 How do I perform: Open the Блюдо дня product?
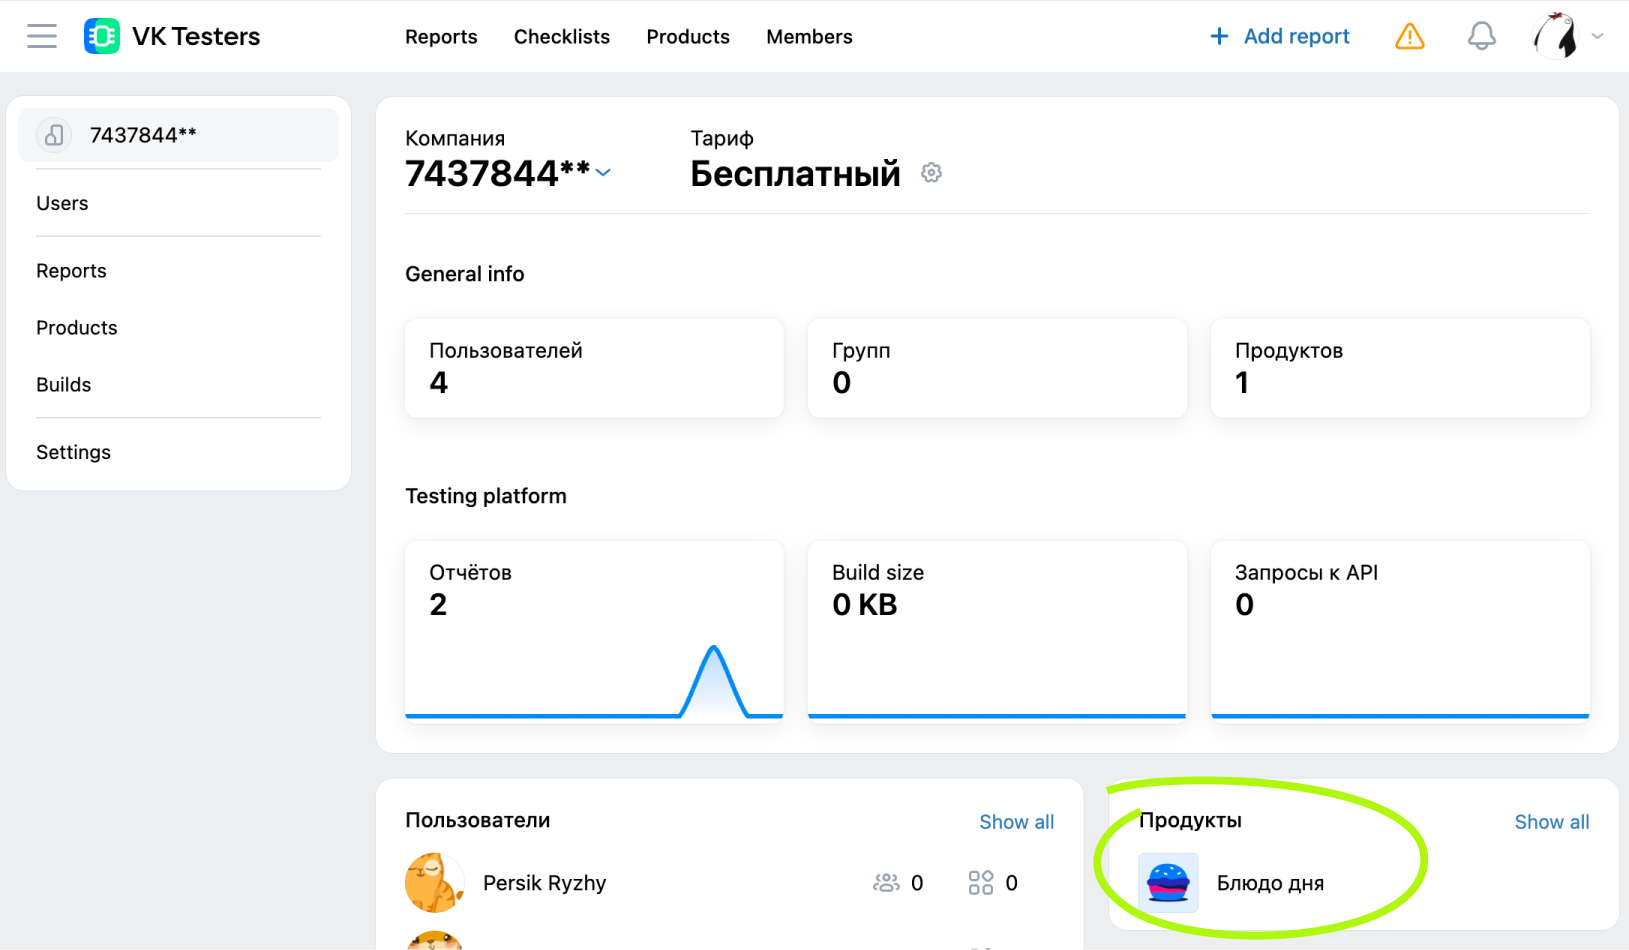pos(1270,883)
